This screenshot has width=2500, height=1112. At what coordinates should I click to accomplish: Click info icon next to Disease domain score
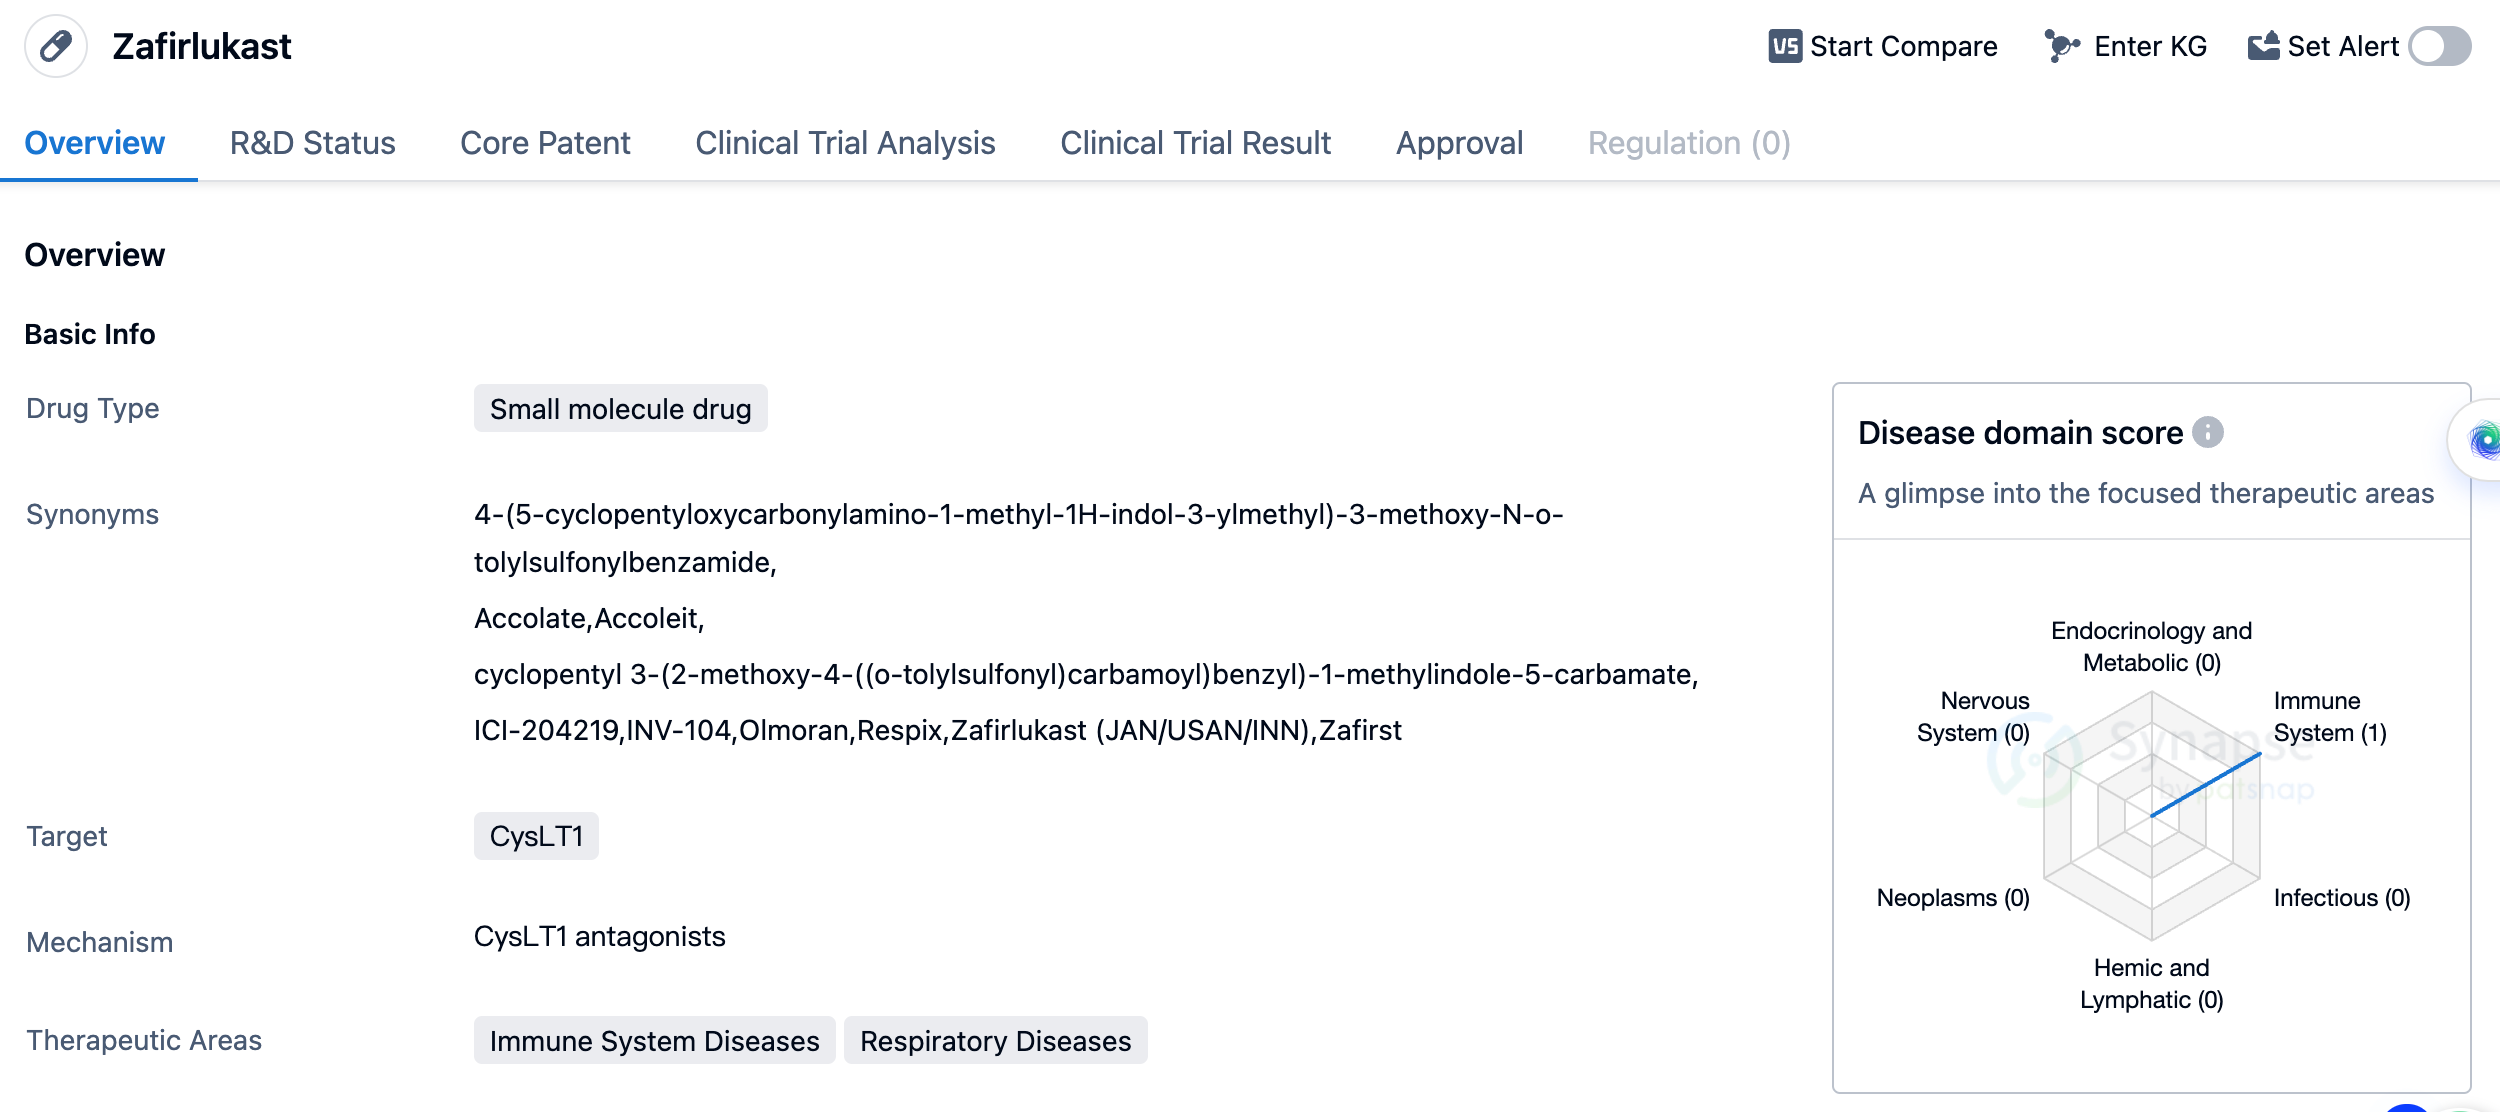(2208, 432)
